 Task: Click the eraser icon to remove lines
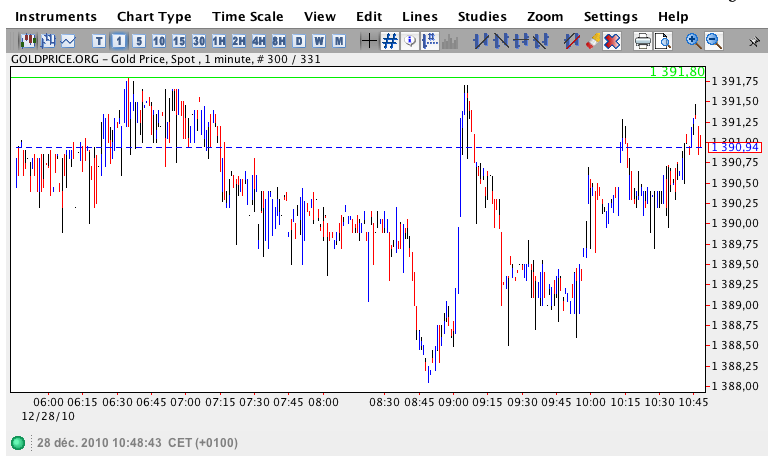coord(591,41)
